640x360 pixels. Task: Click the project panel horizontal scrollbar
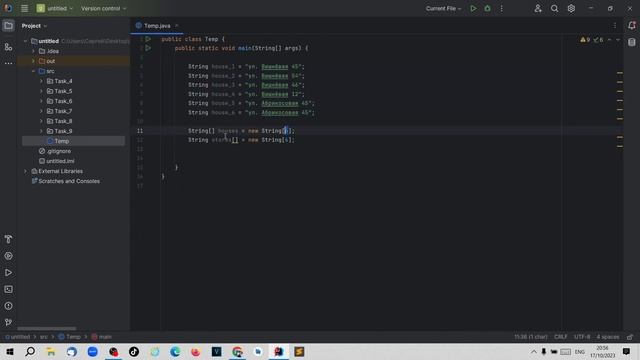[x=47, y=329]
